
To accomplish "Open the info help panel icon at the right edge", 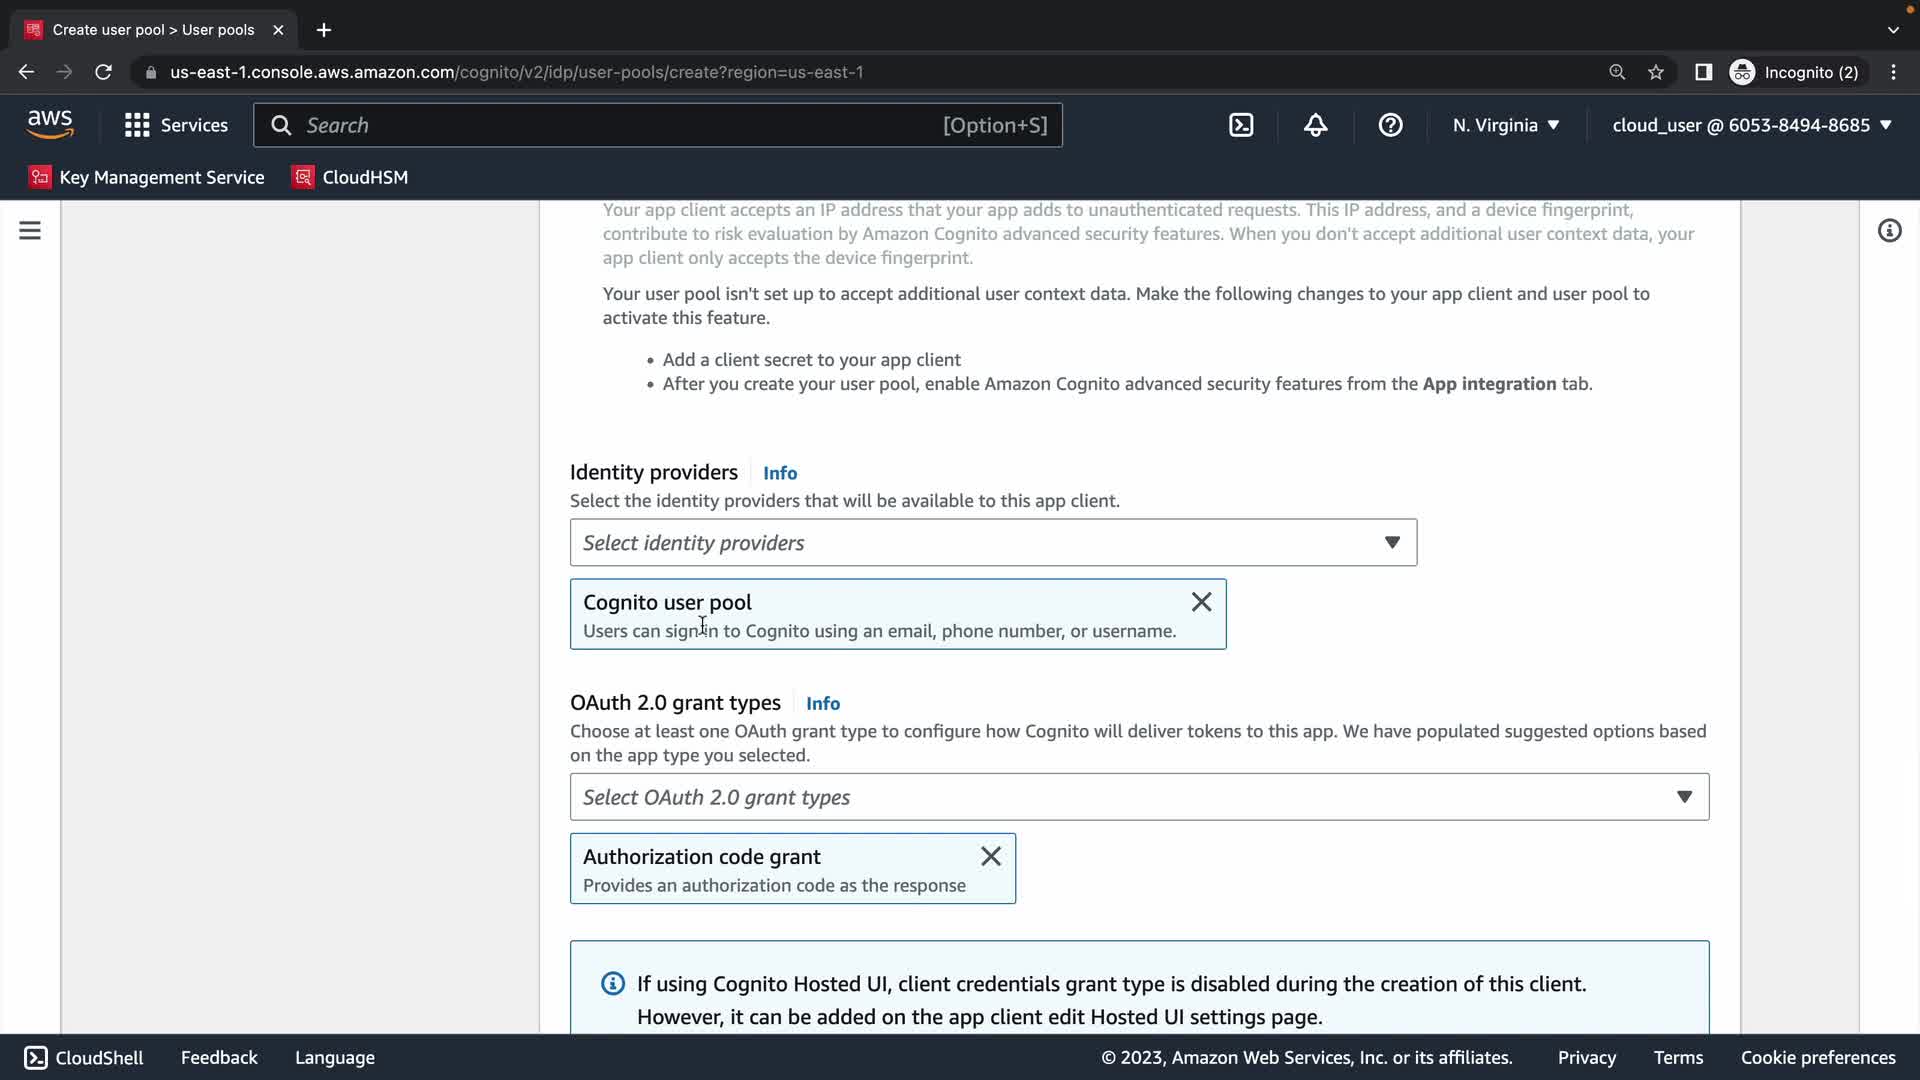I will [x=1889, y=231].
